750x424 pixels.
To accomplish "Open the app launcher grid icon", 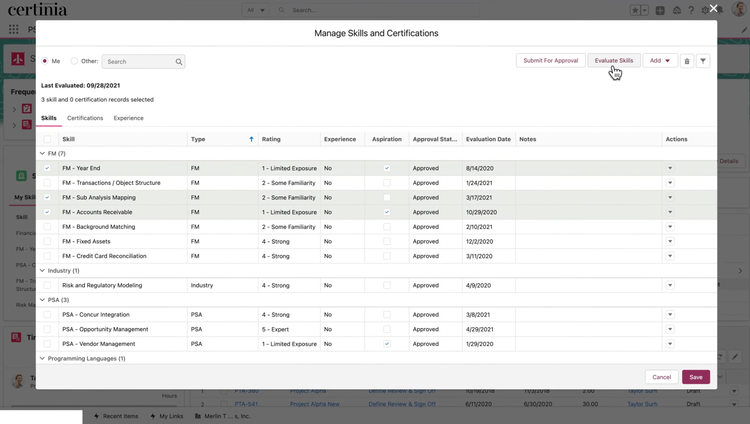I will (x=13, y=29).
